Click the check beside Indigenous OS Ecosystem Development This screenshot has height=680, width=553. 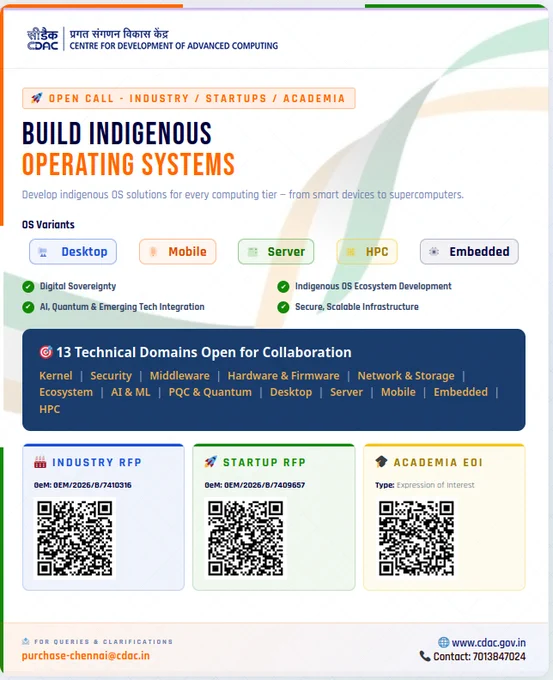pyautogui.click(x=283, y=287)
